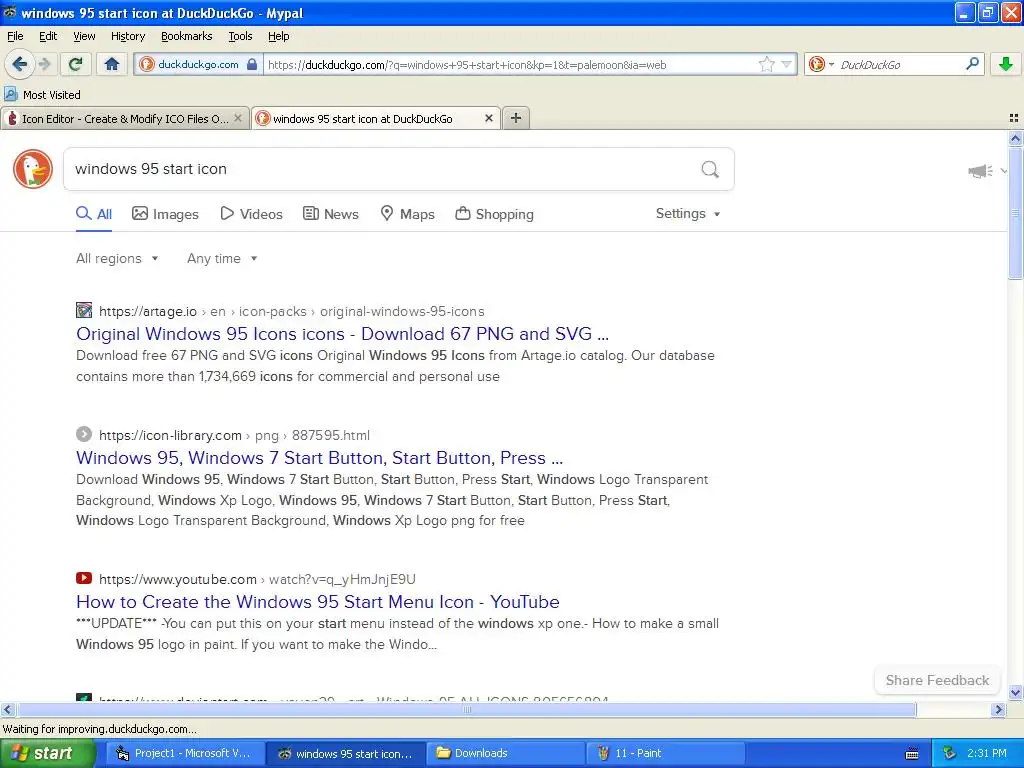Click the horizontal scrollbar right arrow
Screen dimensions: 1024x768
[998, 709]
